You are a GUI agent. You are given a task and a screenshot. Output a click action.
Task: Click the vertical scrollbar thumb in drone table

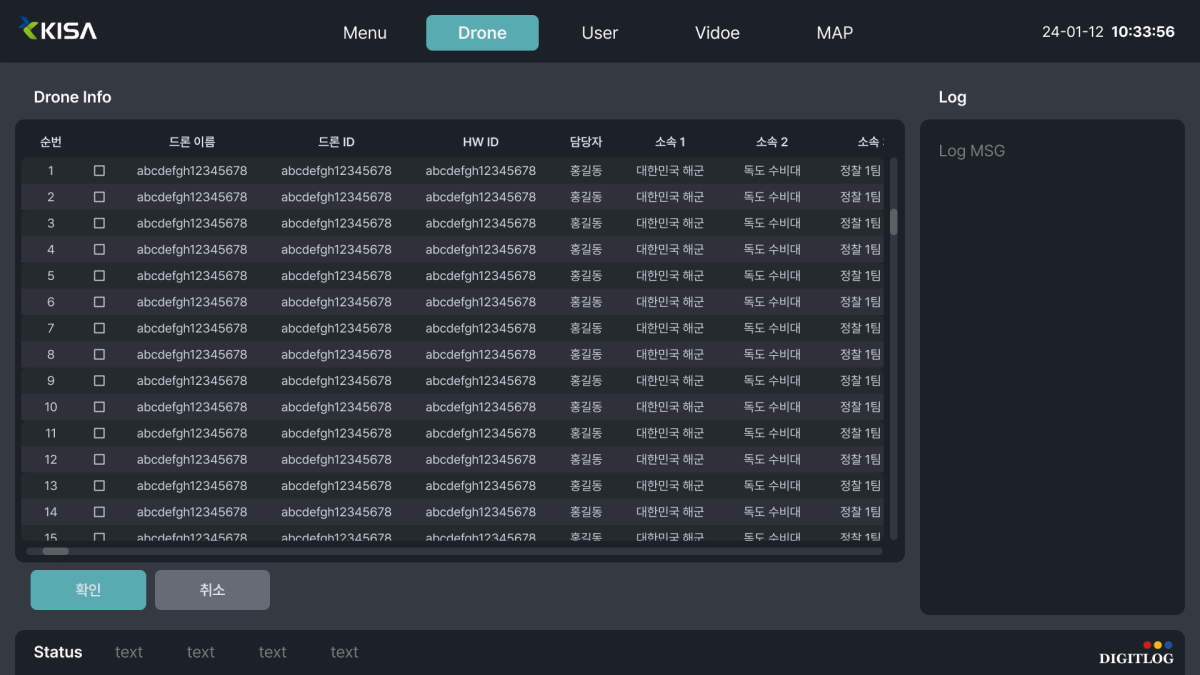(893, 222)
